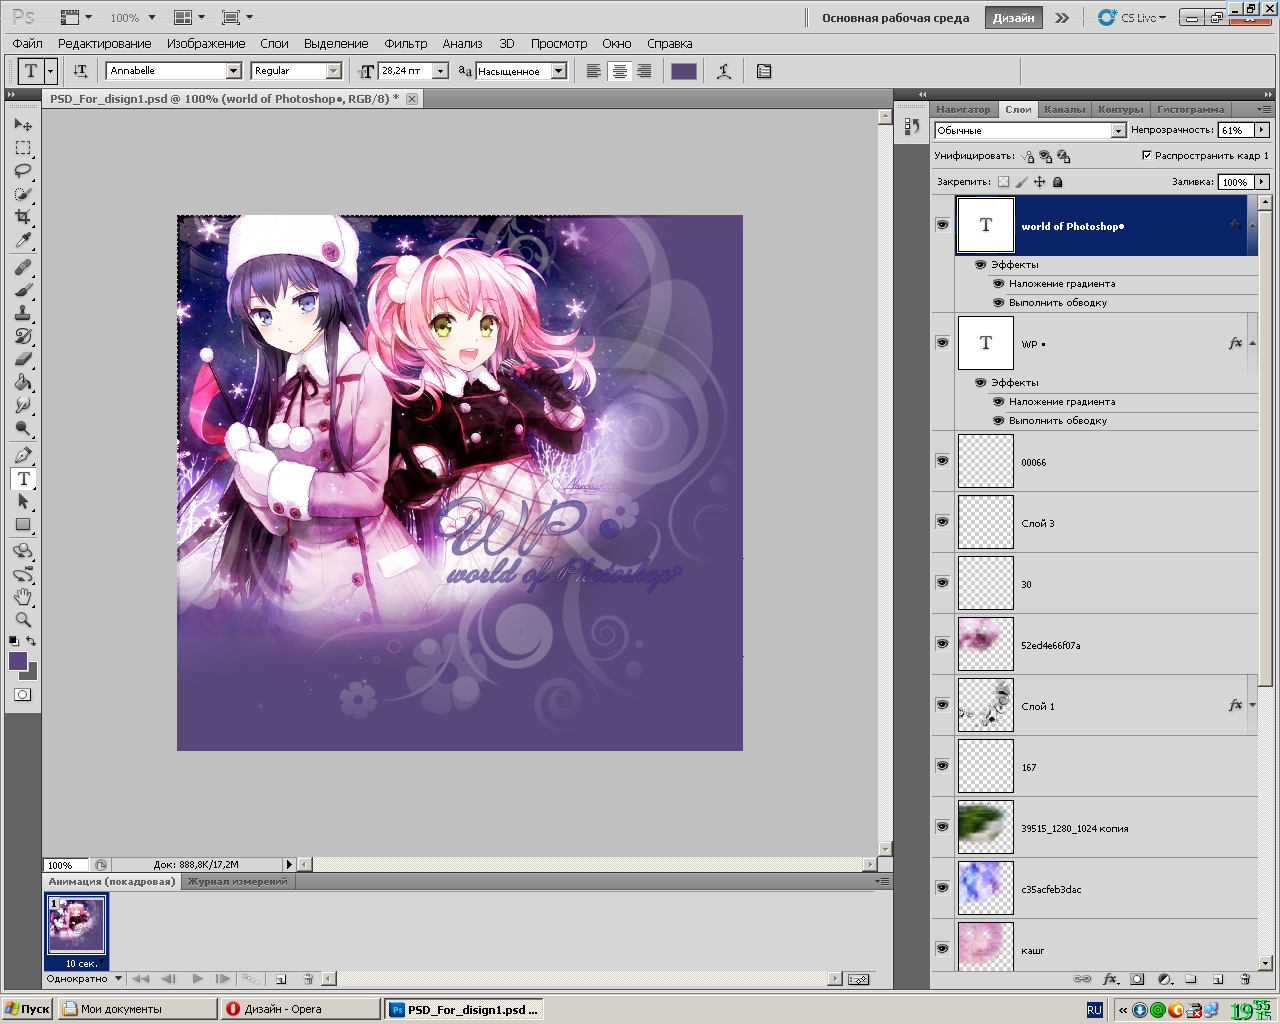Add layer mask at panel bottom
The width and height of the screenshot is (1280, 1024).
click(x=1137, y=979)
